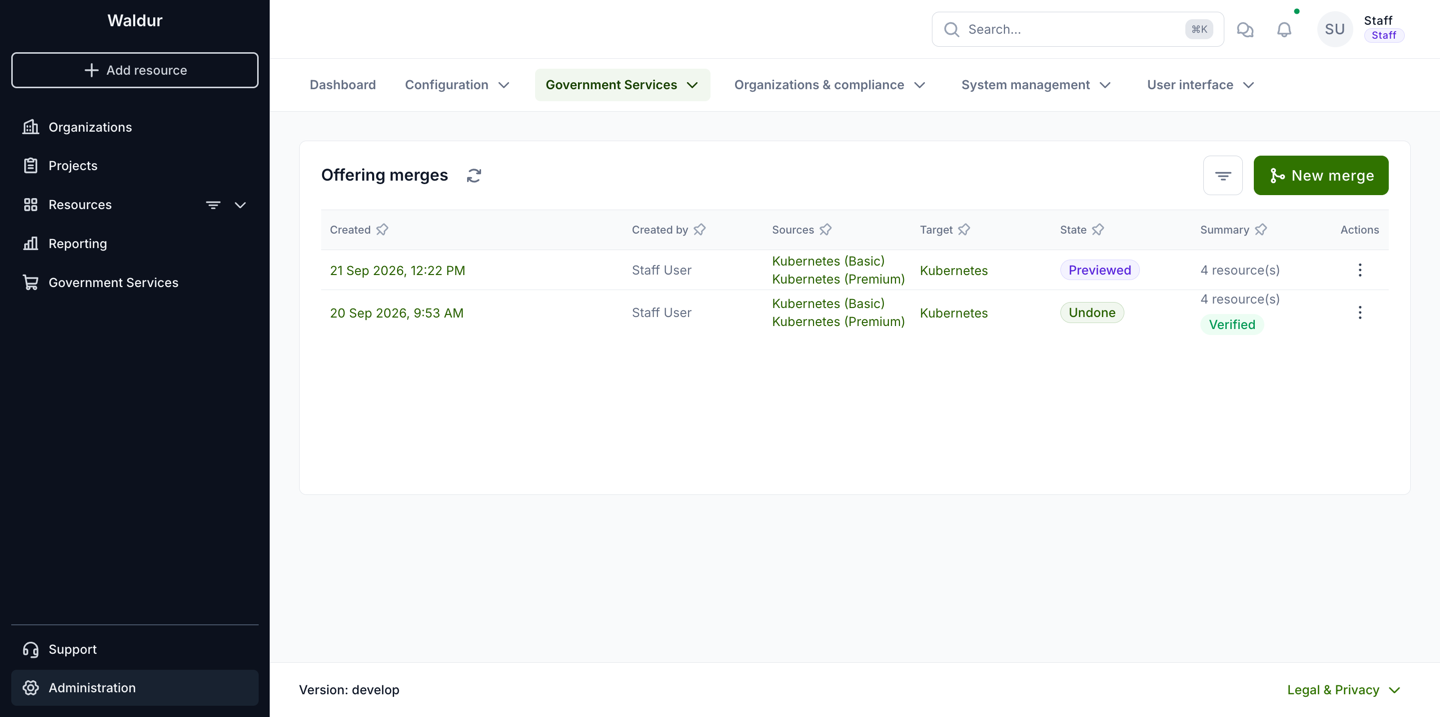The image size is (1440, 717).
Task: Open the System management menu
Action: coord(1036,85)
